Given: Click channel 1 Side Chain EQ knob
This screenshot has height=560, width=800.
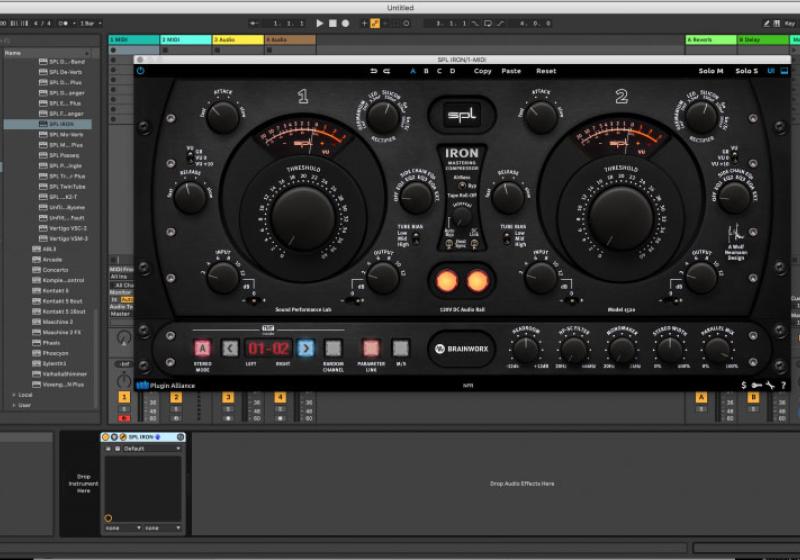Looking at the screenshot, I should (416, 197).
